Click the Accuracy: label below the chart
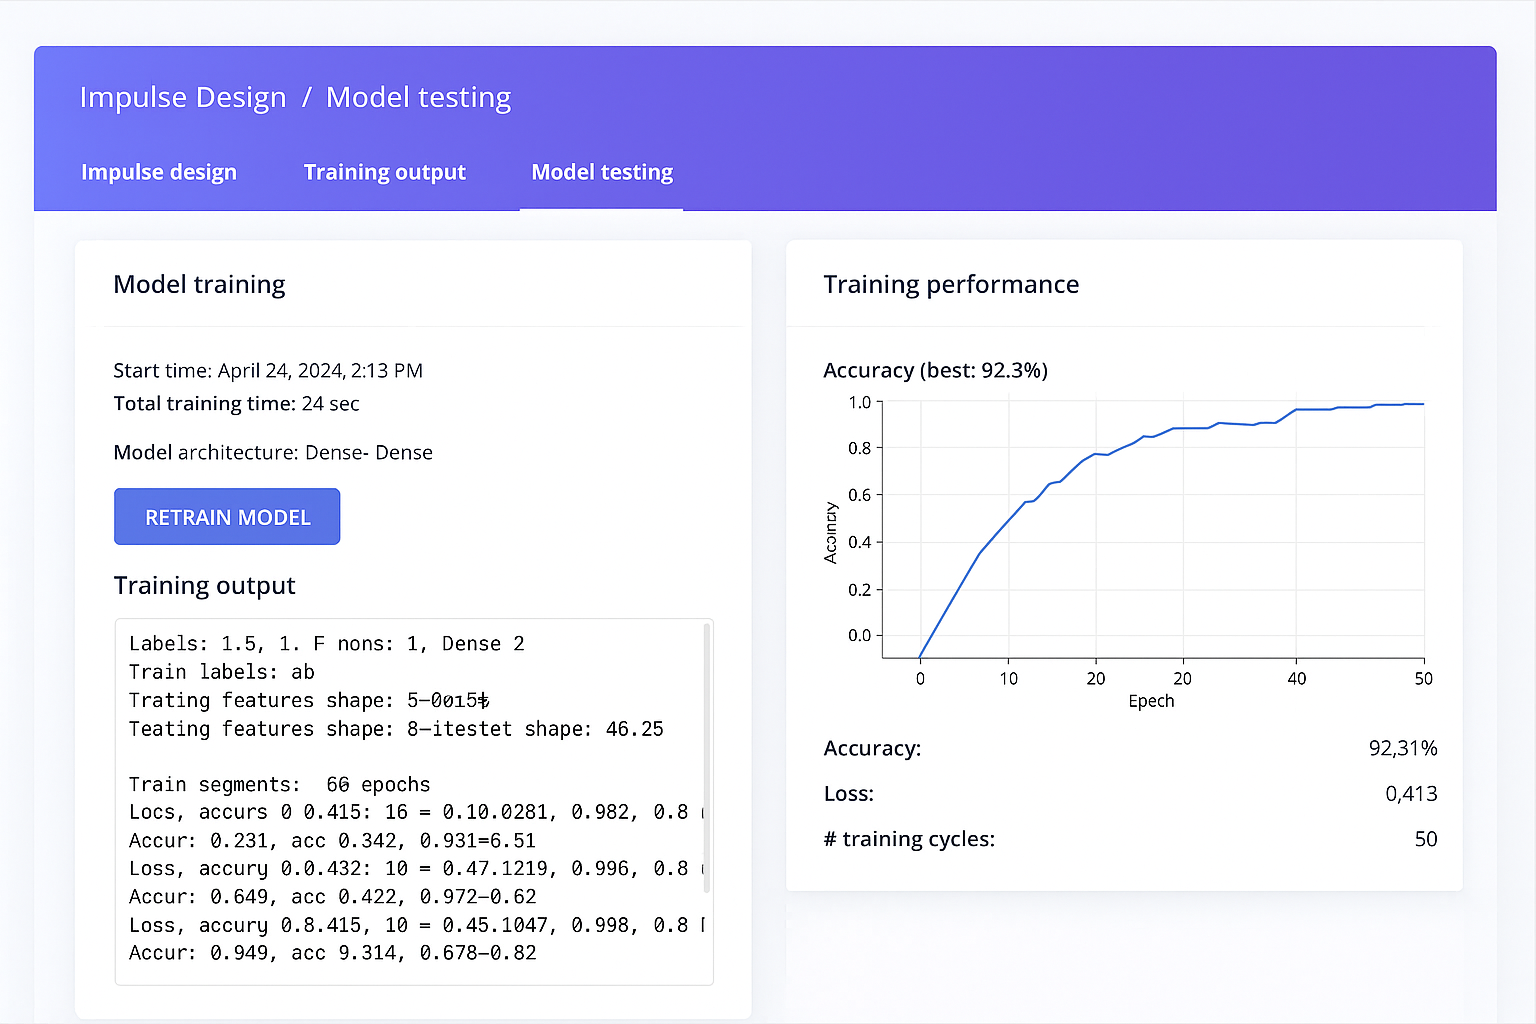Screen dimensions: 1536x1024 click(872, 749)
